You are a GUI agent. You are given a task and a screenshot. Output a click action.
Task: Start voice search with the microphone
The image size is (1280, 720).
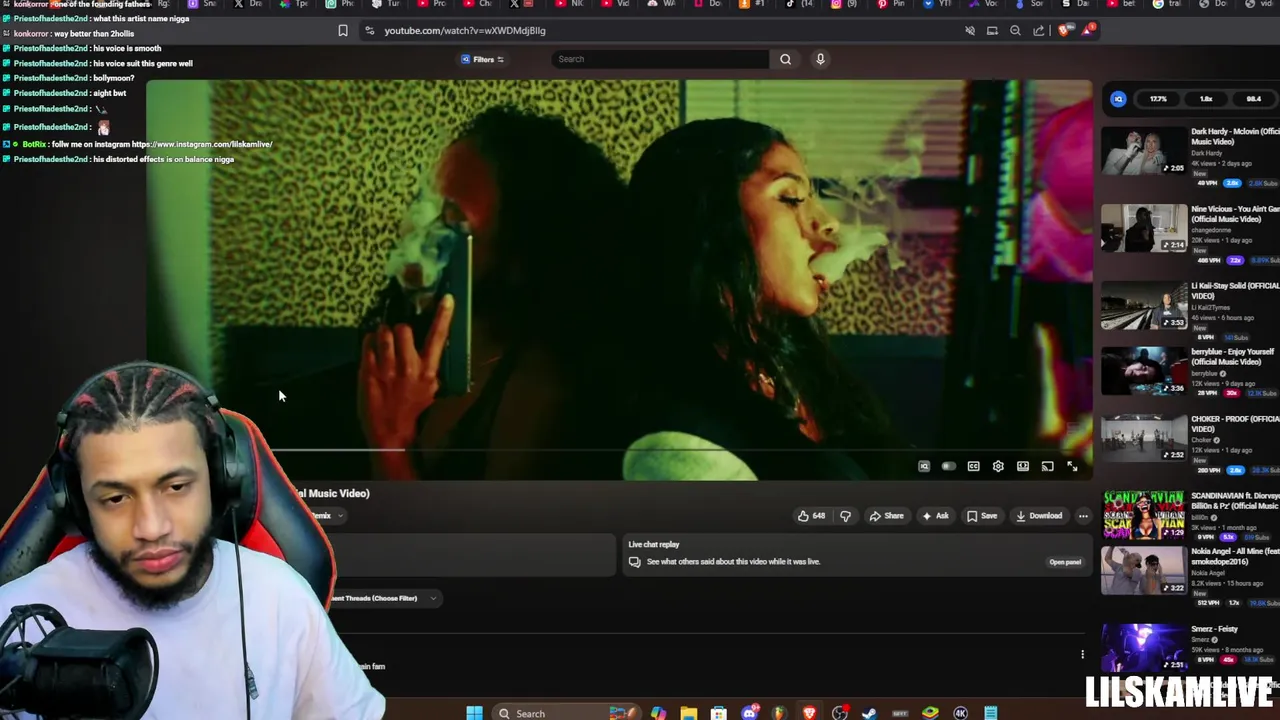820,59
